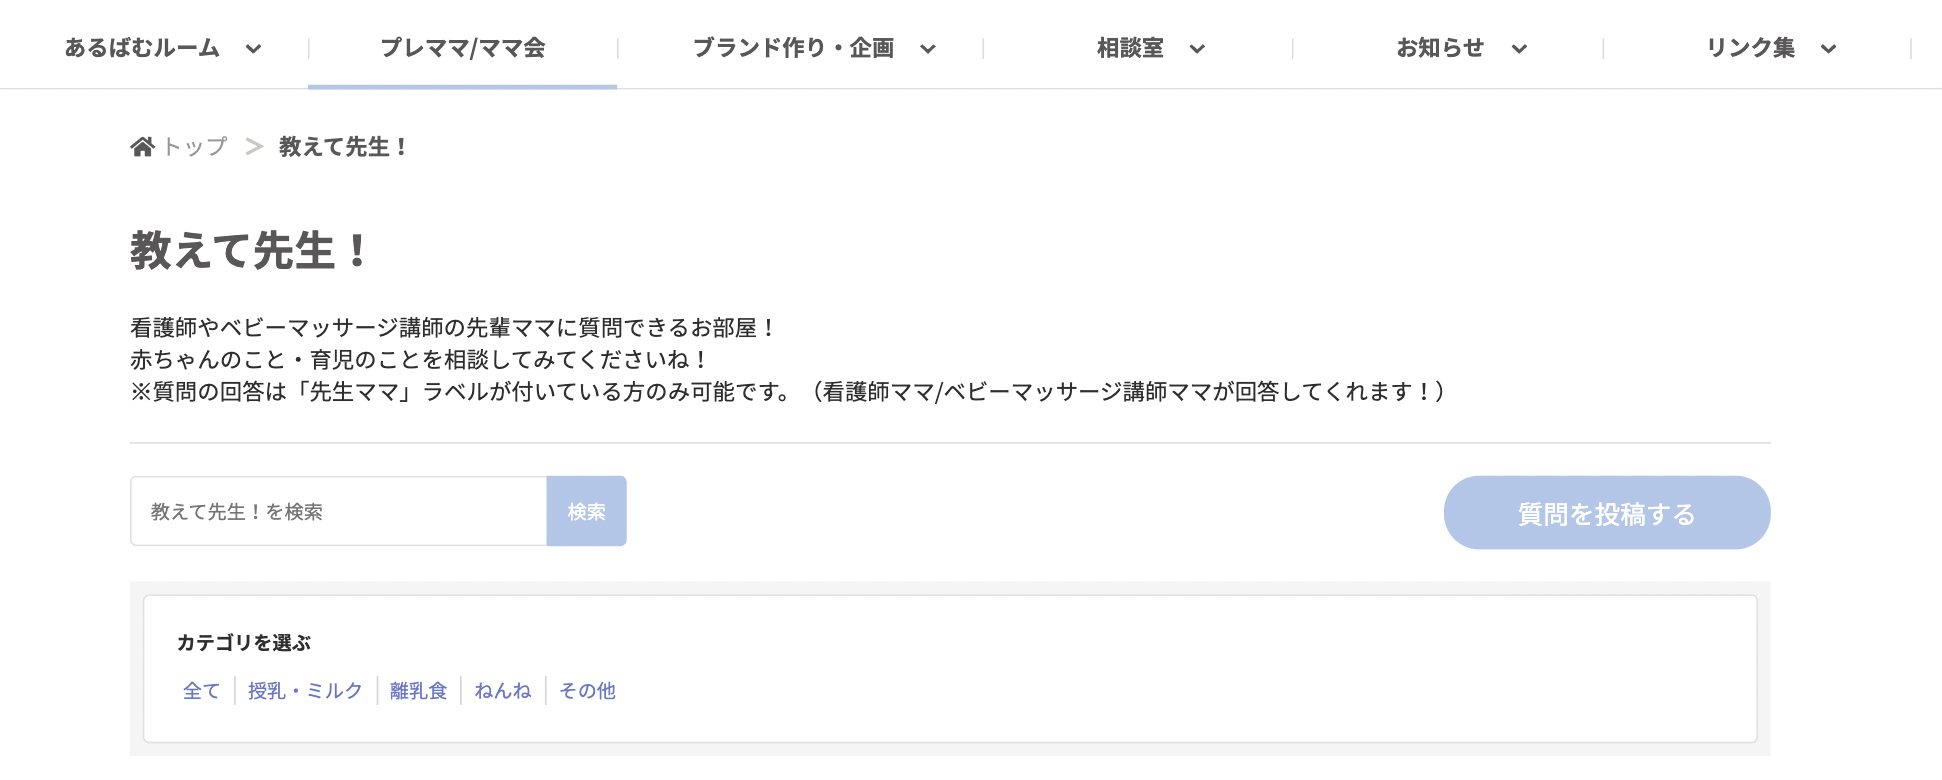Click the home icon in breadcrumb
Screen dimensions: 1942x780
[x=142, y=147]
